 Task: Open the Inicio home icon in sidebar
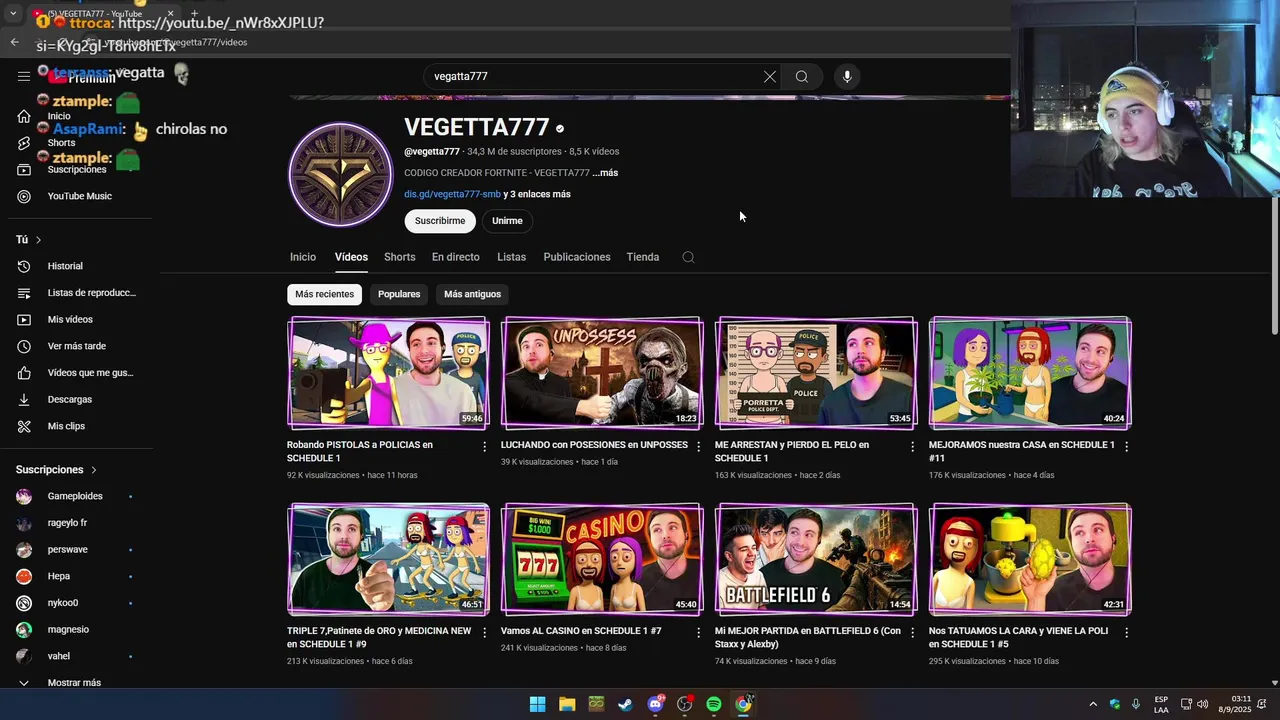coord(24,116)
